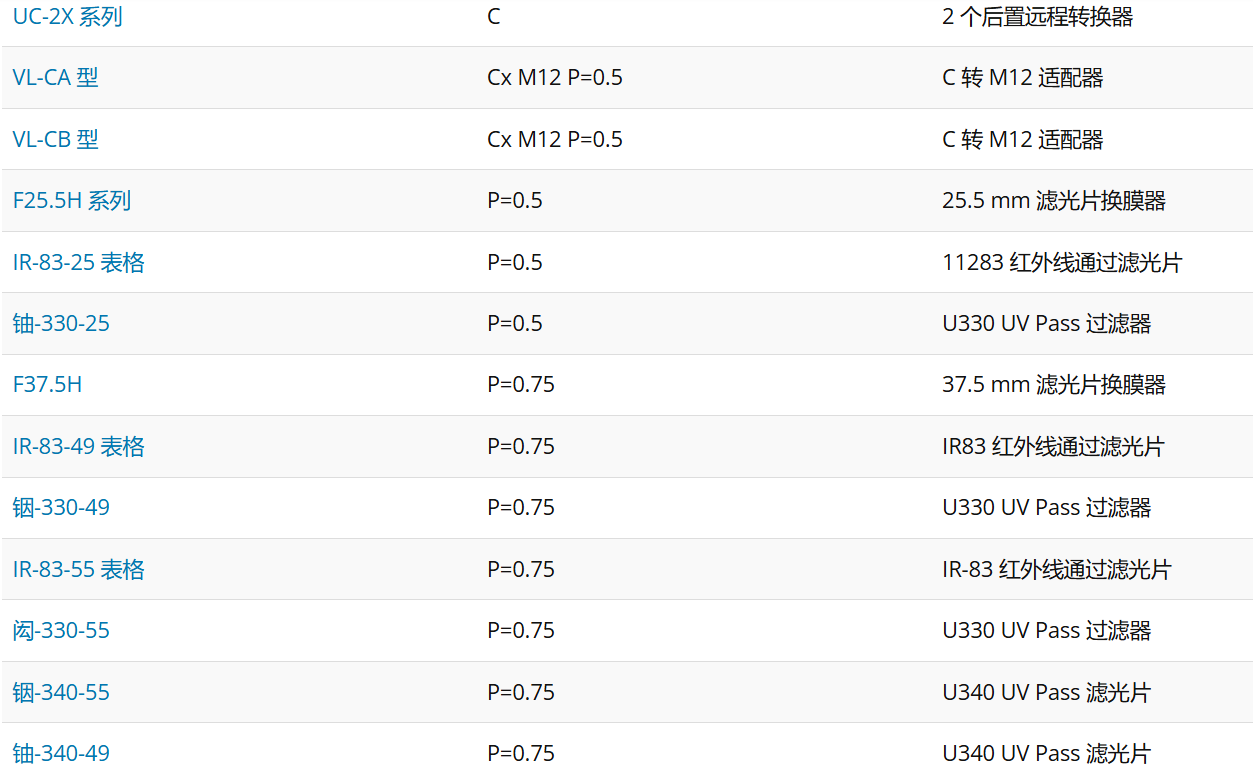Open the IR-83-25 表格 link
Screen dimensions: 1253x783
[78, 262]
